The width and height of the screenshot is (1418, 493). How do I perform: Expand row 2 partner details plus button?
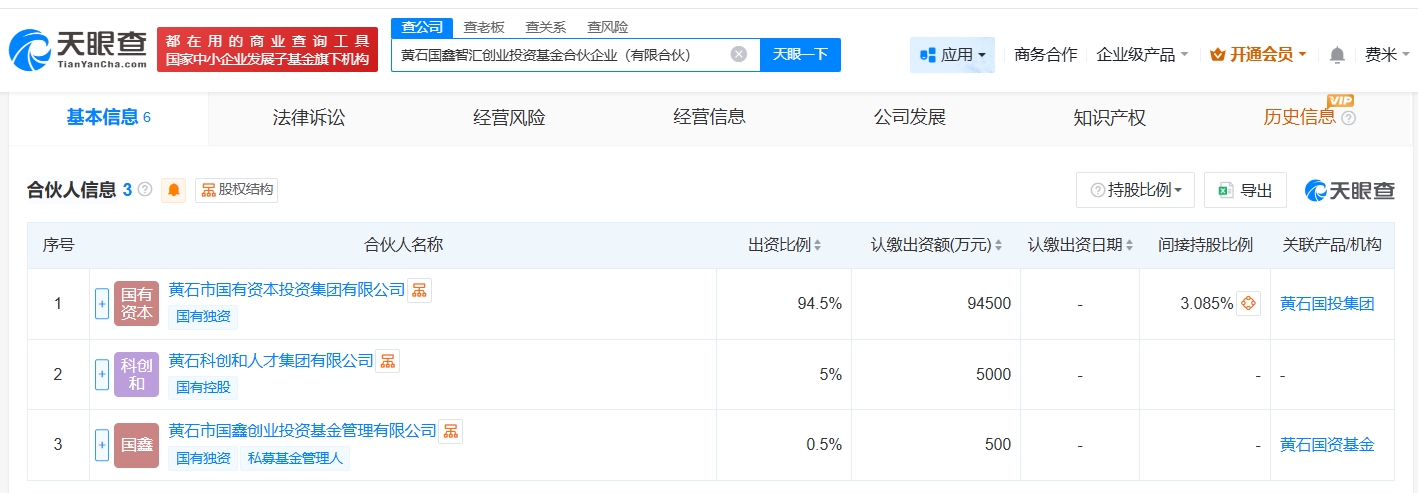click(x=102, y=374)
